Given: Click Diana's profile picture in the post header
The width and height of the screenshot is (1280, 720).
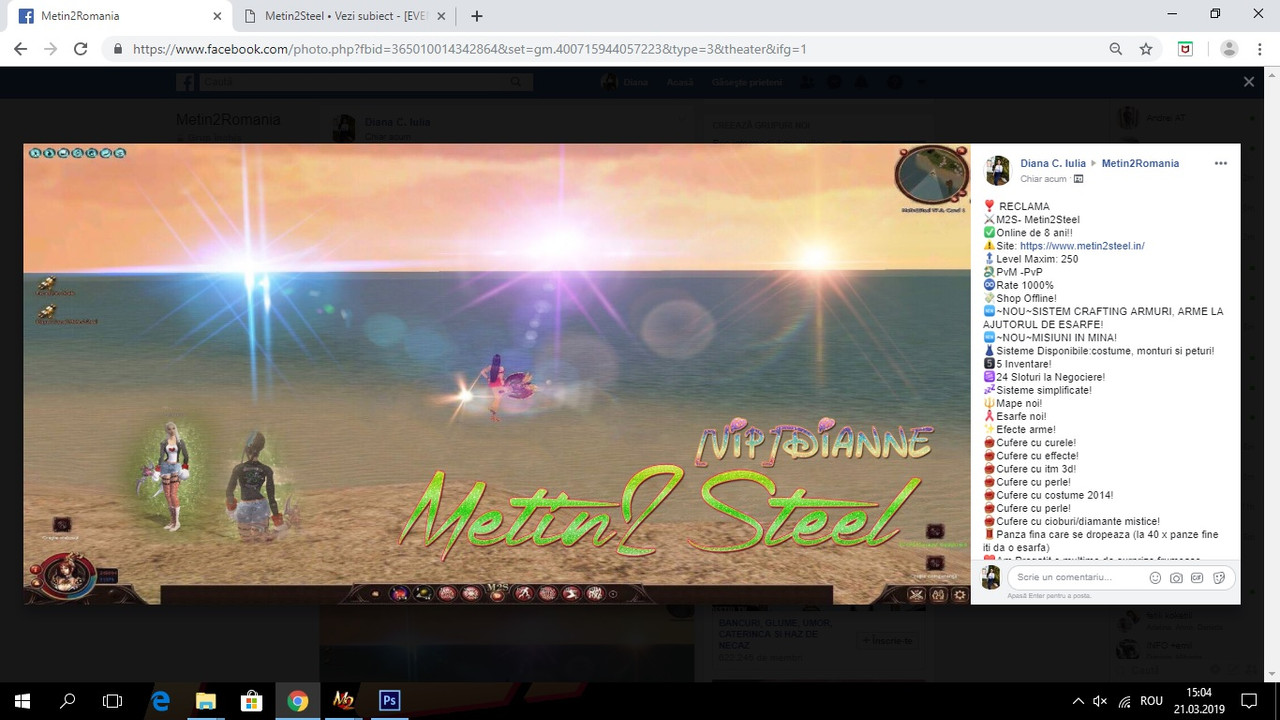Looking at the screenshot, I should (997, 170).
